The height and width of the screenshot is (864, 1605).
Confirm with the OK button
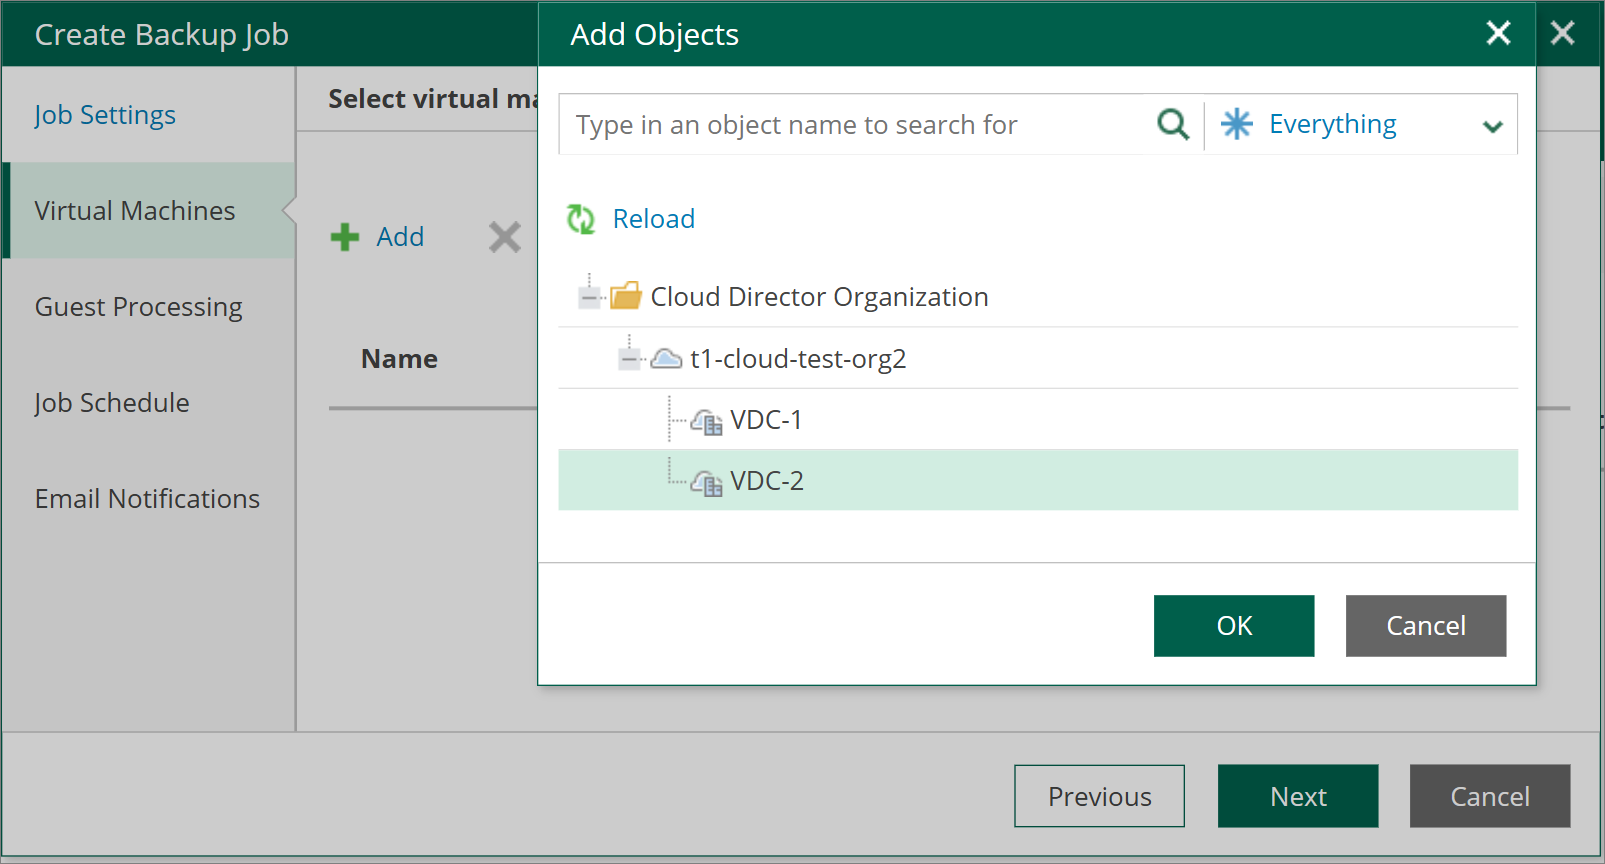[1234, 626]
